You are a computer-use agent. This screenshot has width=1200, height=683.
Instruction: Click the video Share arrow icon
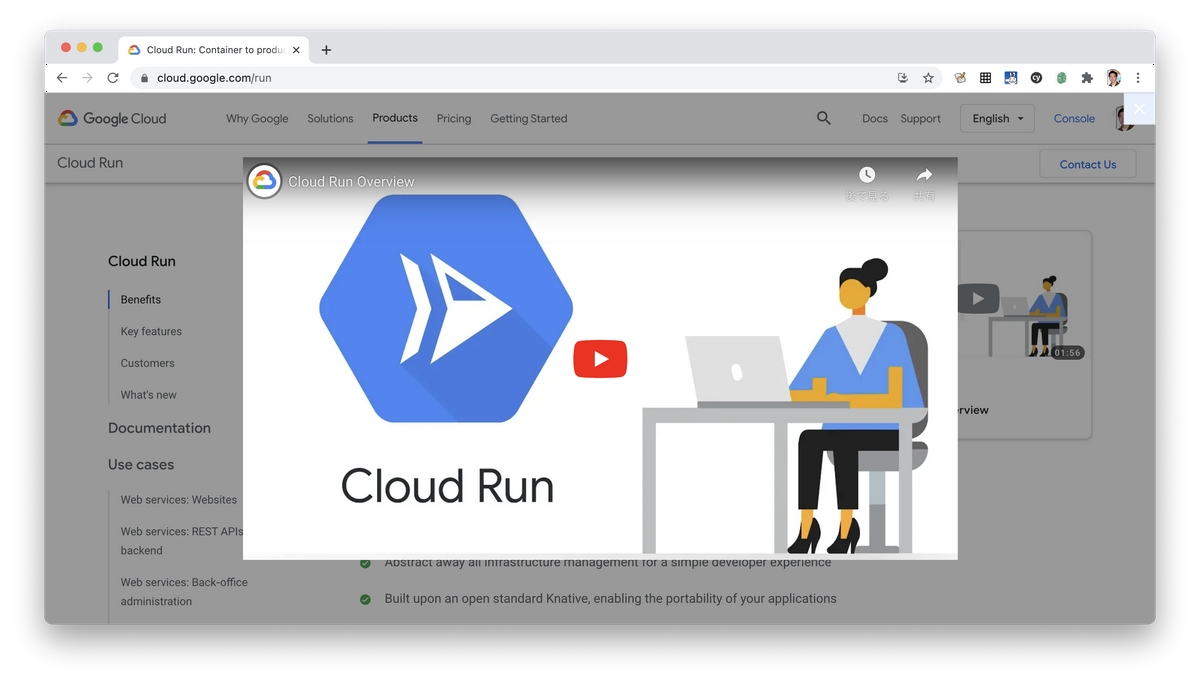[924, 175]
